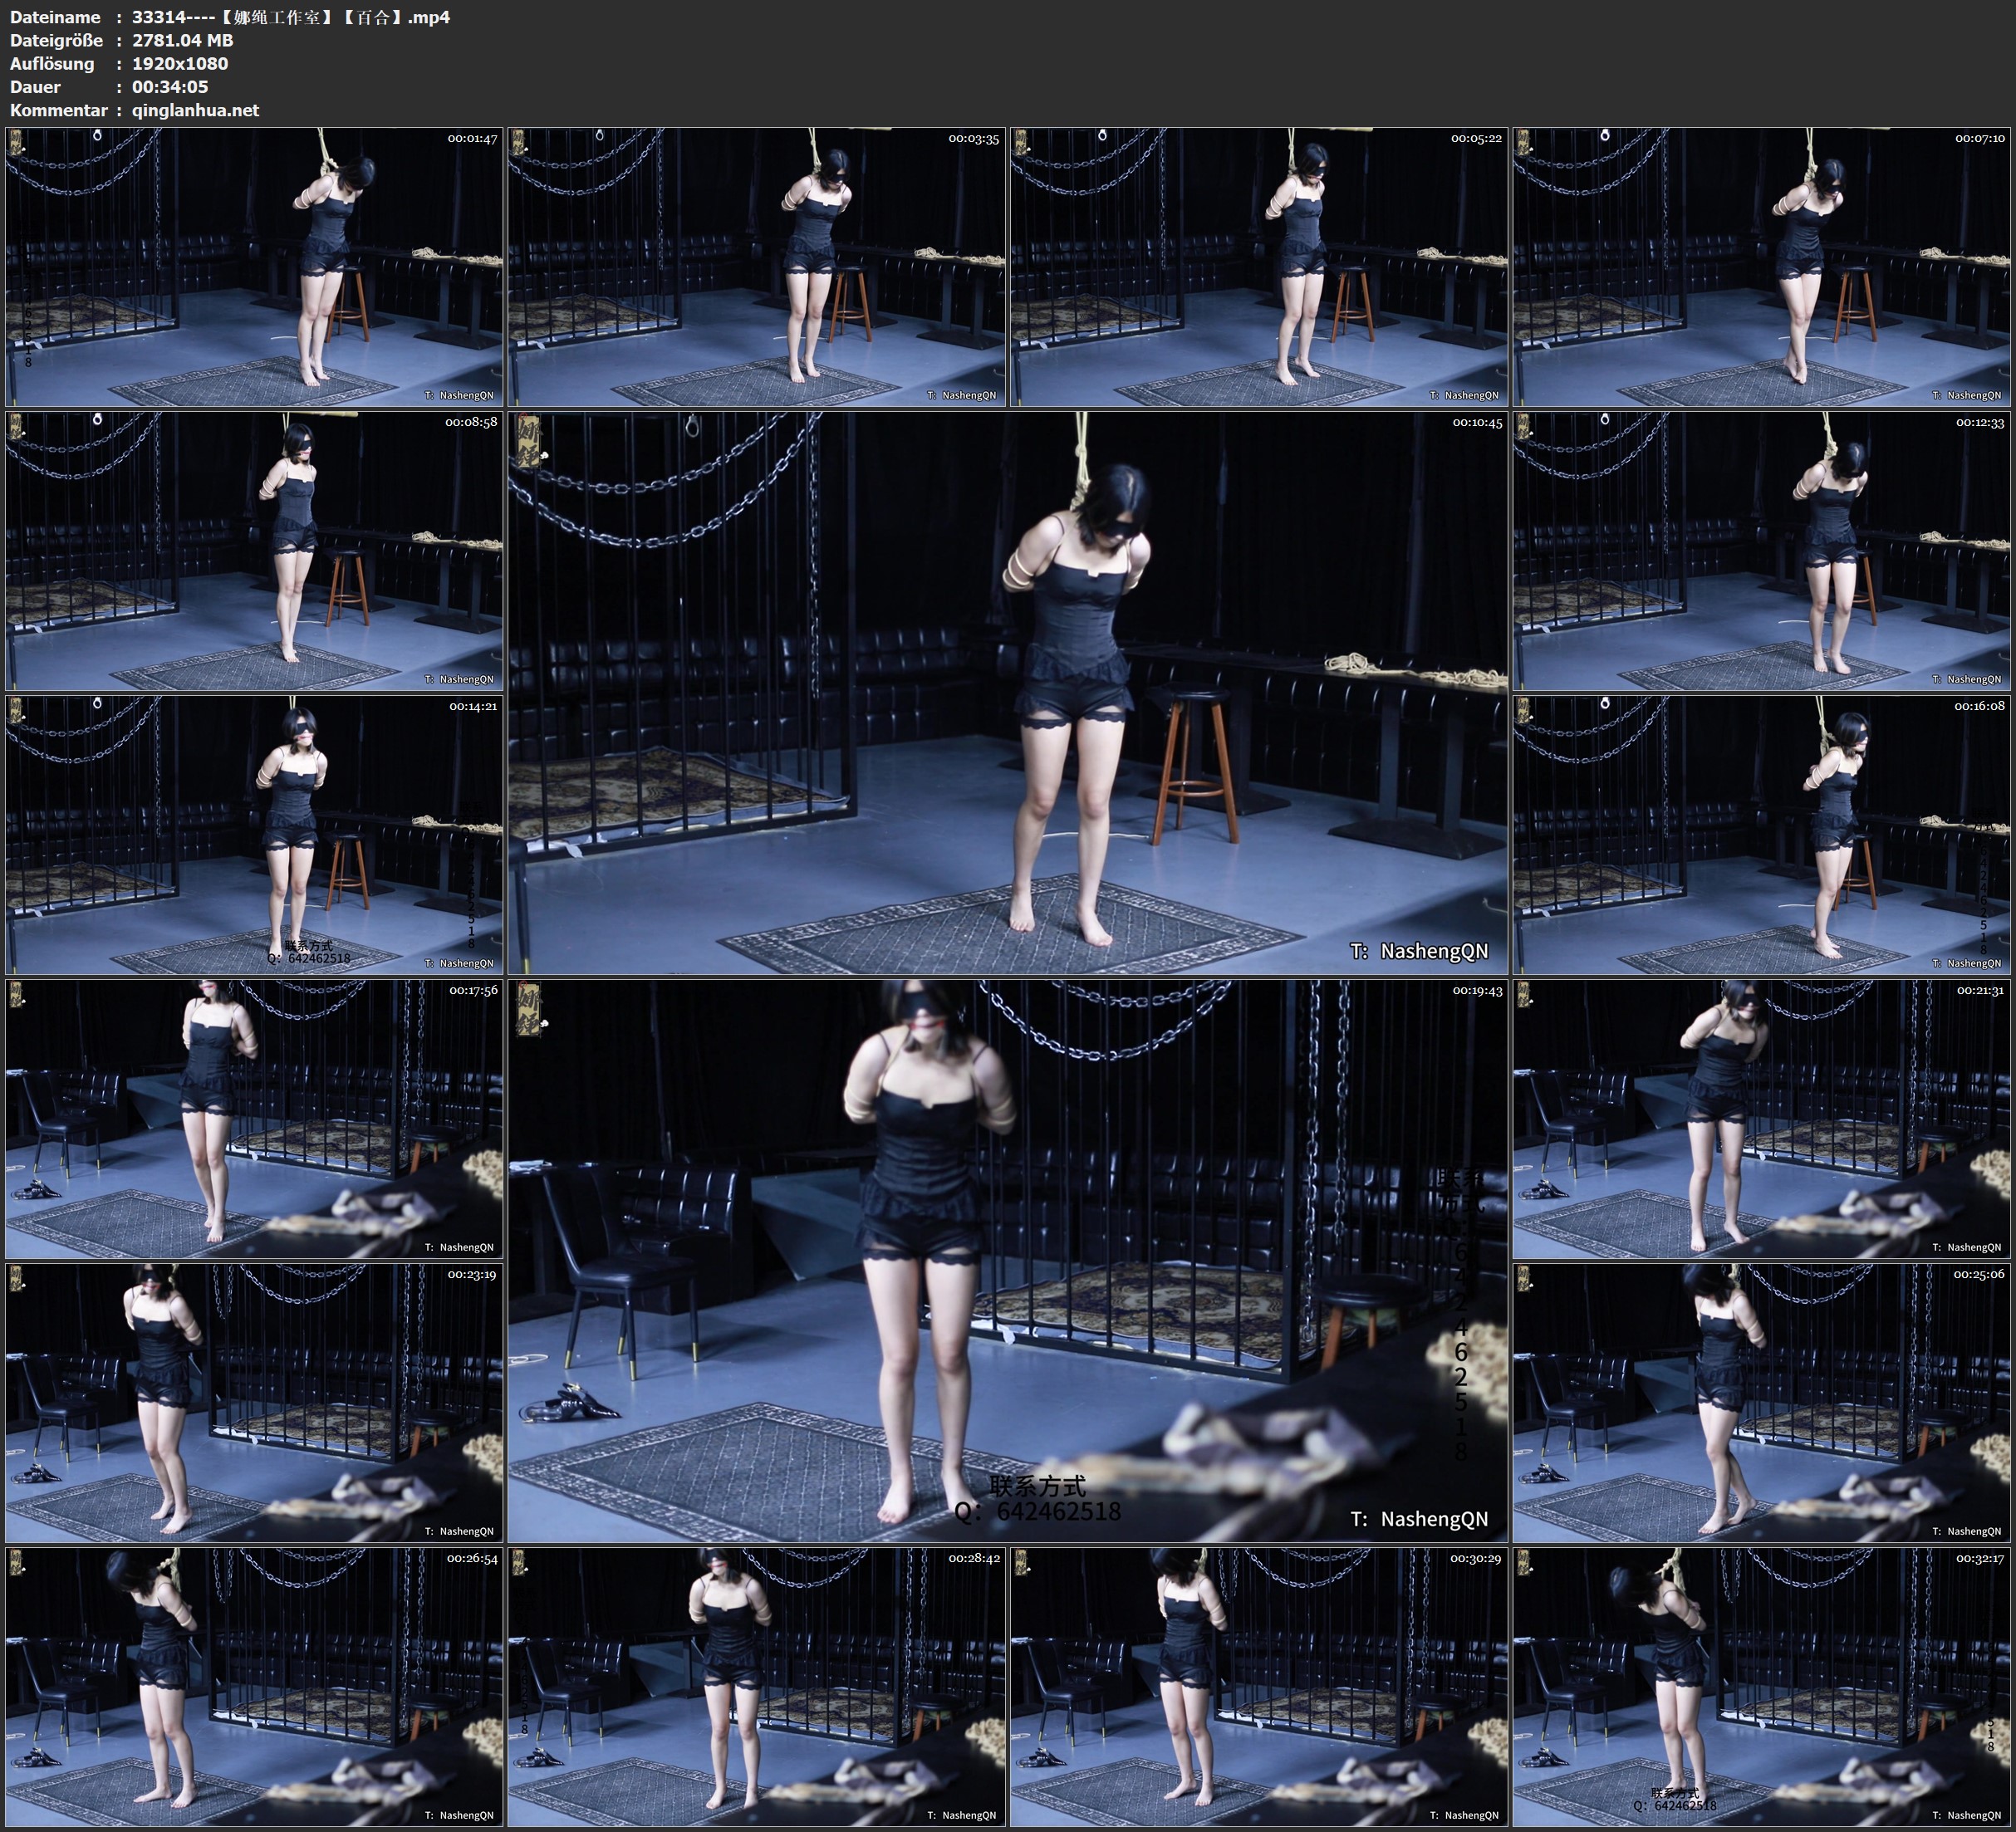Select the thumbnail at 00:08:58

(x=254, y=551)
